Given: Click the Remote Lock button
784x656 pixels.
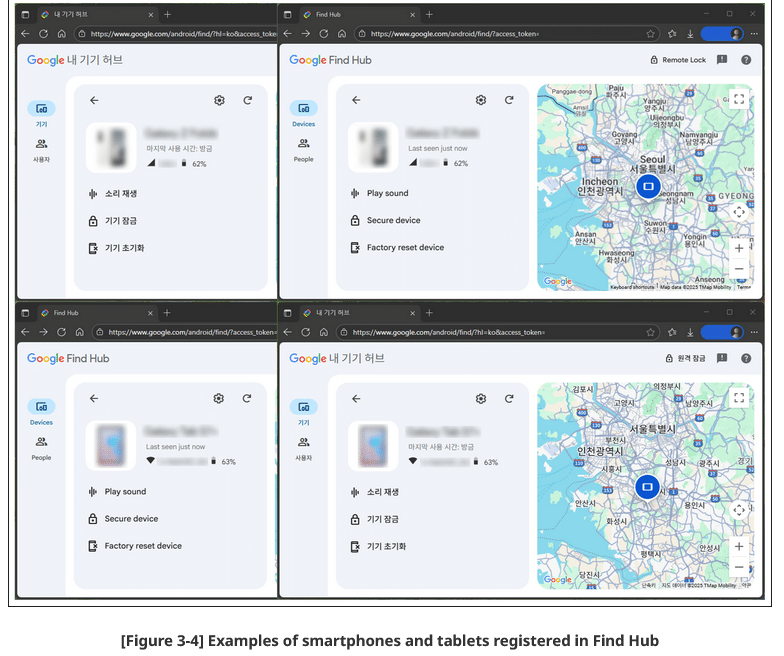Looking at the screenshot, I should tap(678, 60).
